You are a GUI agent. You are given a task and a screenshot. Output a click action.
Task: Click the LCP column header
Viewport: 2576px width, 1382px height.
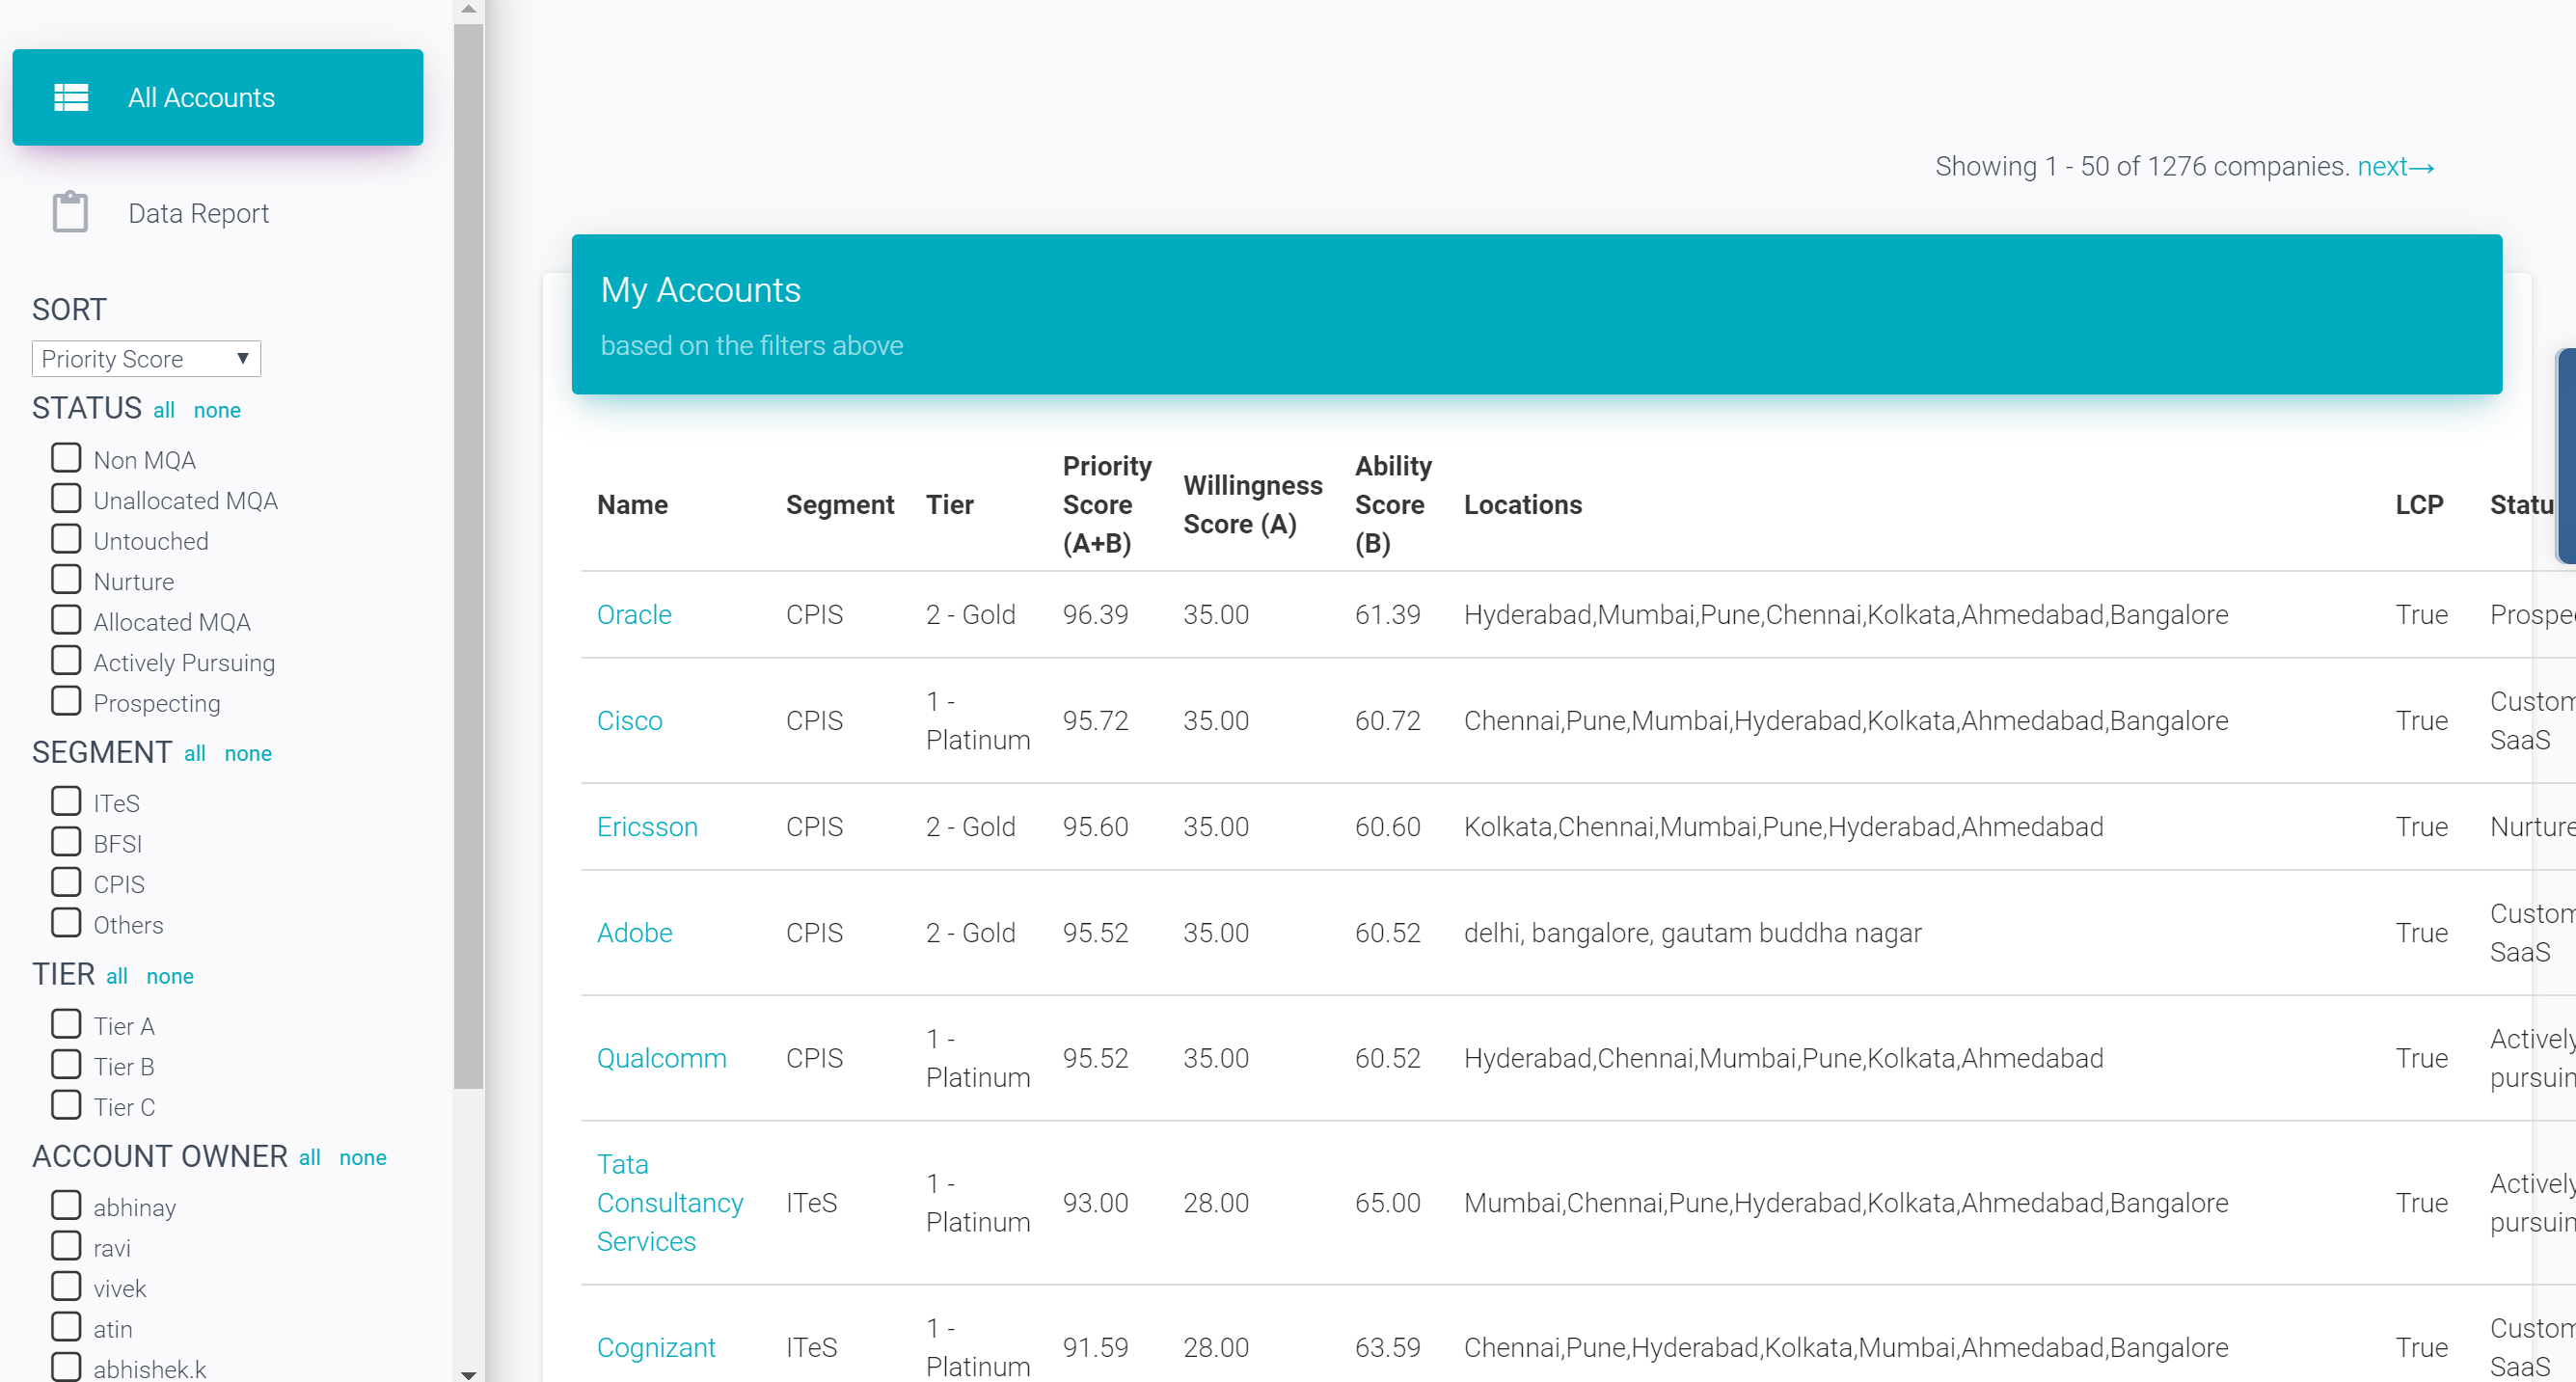tap(2419, 505)
